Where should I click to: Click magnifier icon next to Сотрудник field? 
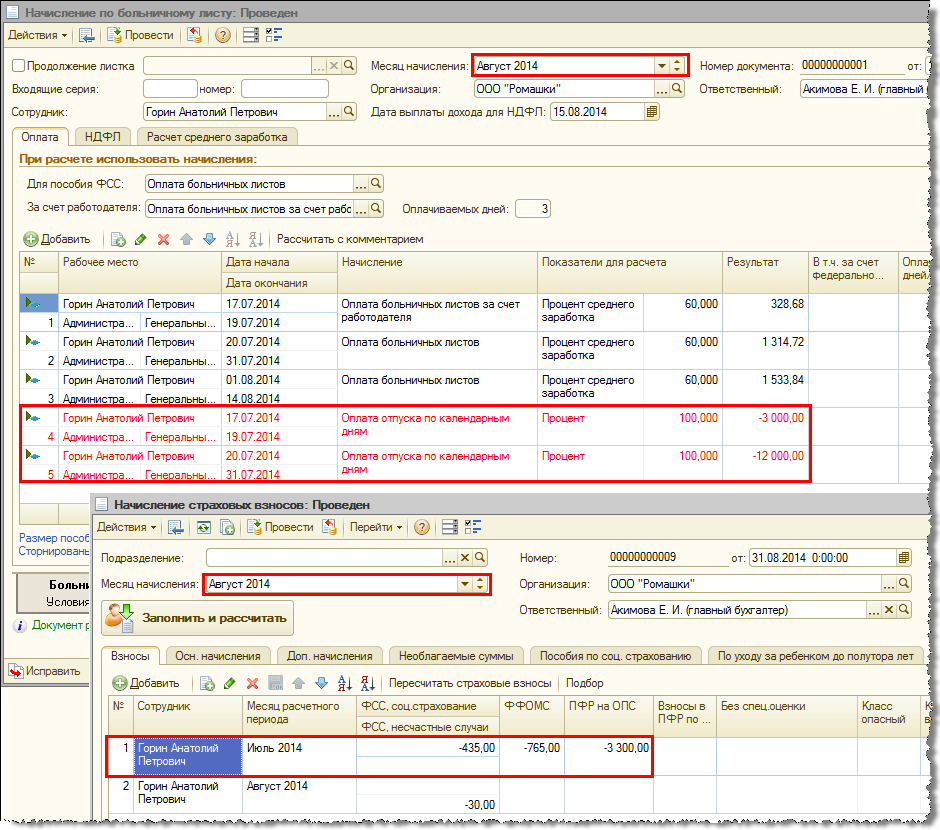pyautogui.click(x=349, y=112)
